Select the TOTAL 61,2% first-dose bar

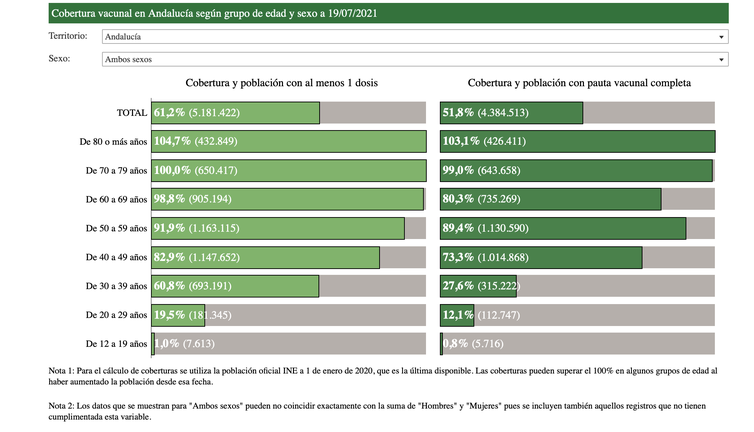(235, 113)
